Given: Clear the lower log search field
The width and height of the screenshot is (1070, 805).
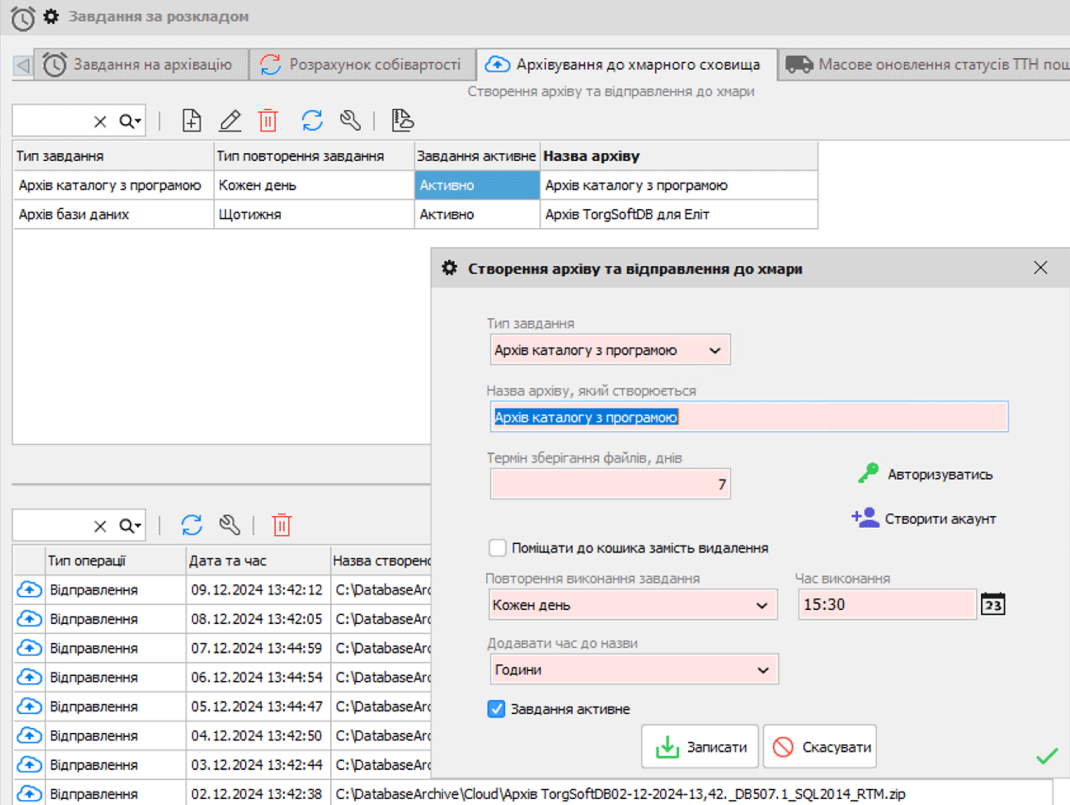Looking at the screenshot, I should (100, 526).
